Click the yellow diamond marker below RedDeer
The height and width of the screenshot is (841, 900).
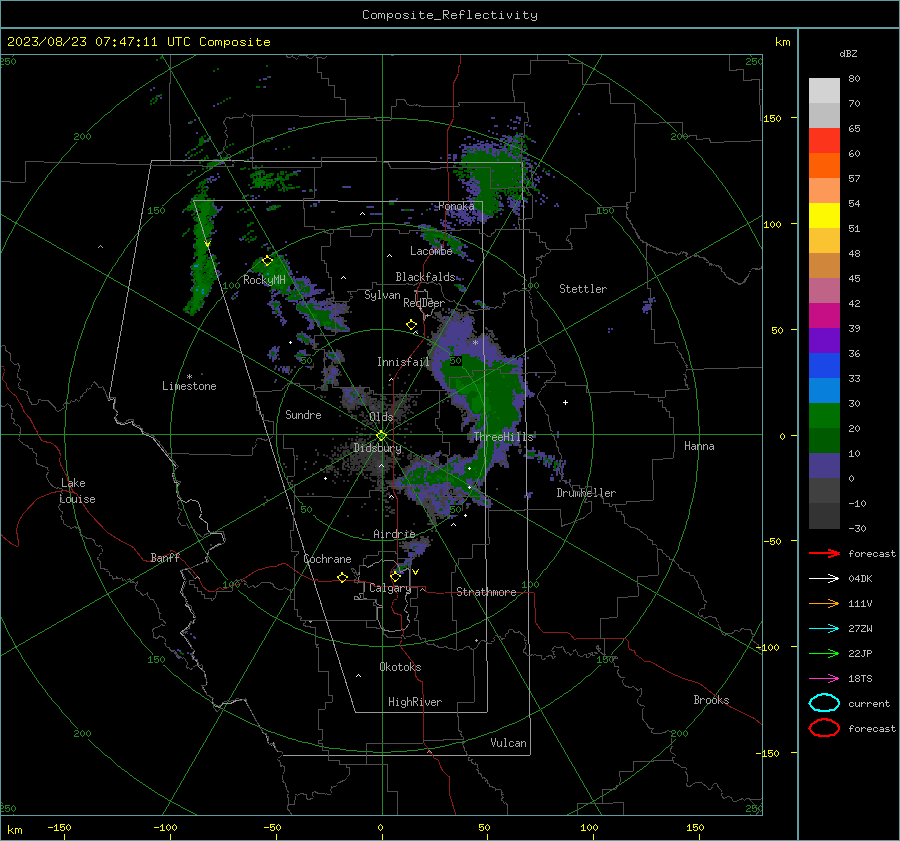(412, 325)
